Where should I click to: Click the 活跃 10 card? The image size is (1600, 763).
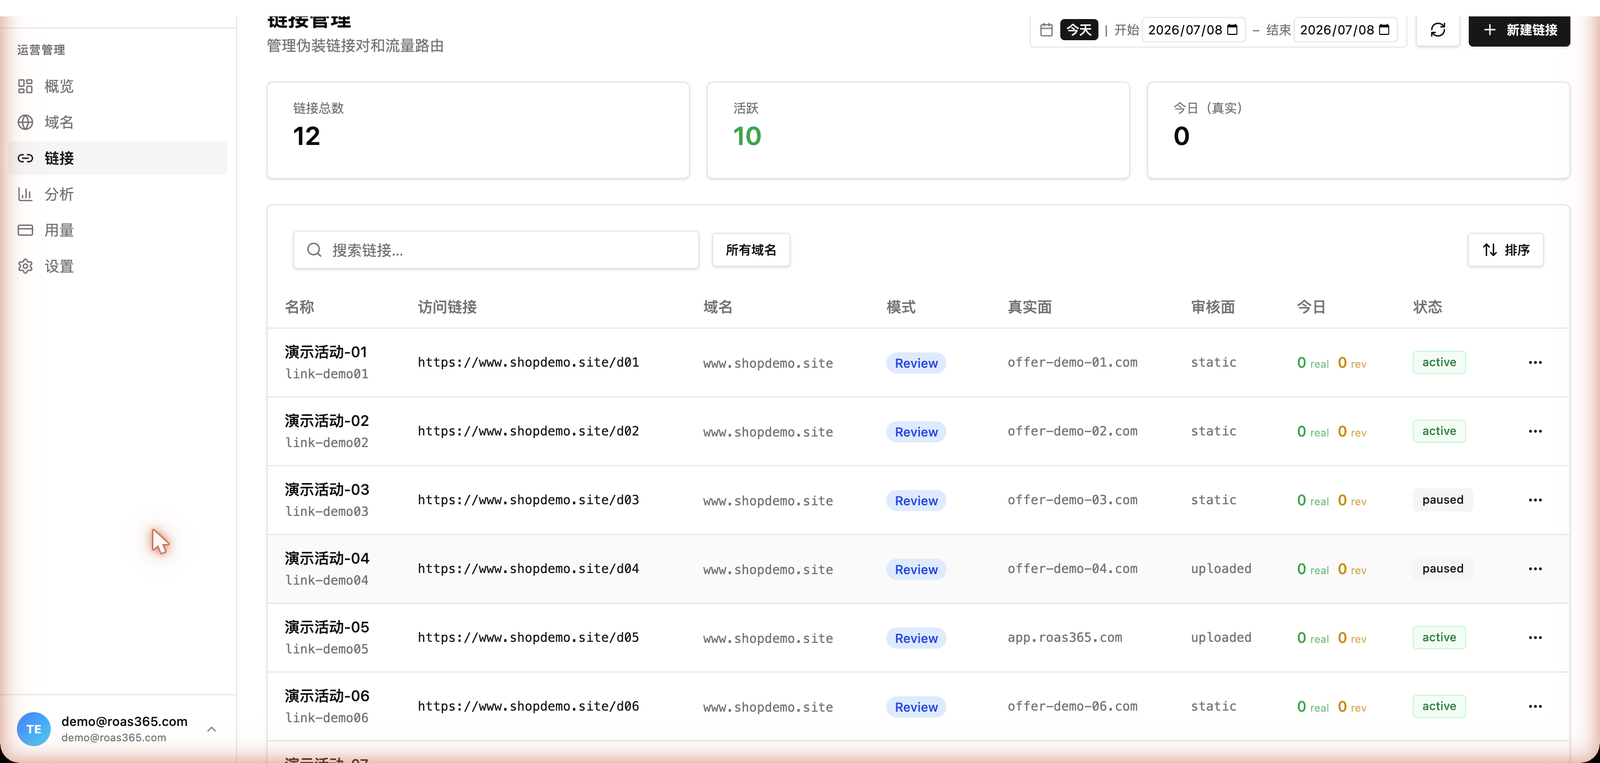coord(918,130)
